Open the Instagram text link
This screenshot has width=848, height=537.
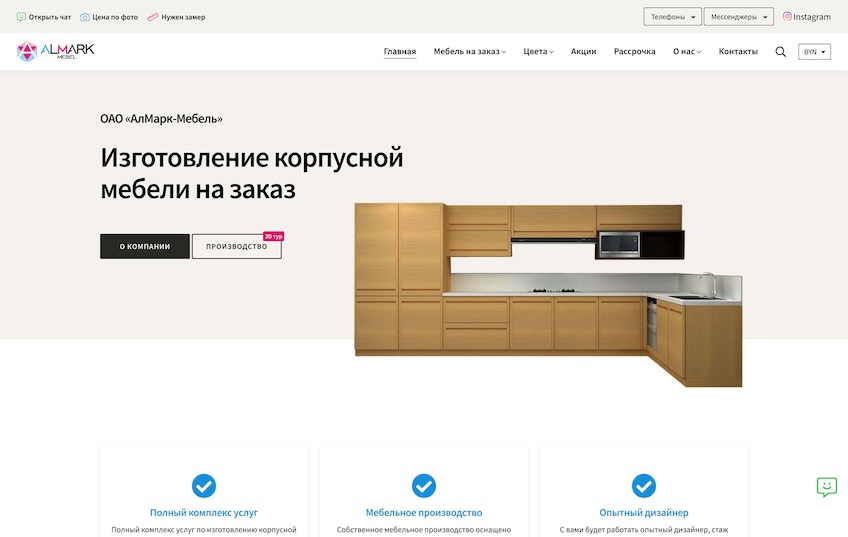812,17
